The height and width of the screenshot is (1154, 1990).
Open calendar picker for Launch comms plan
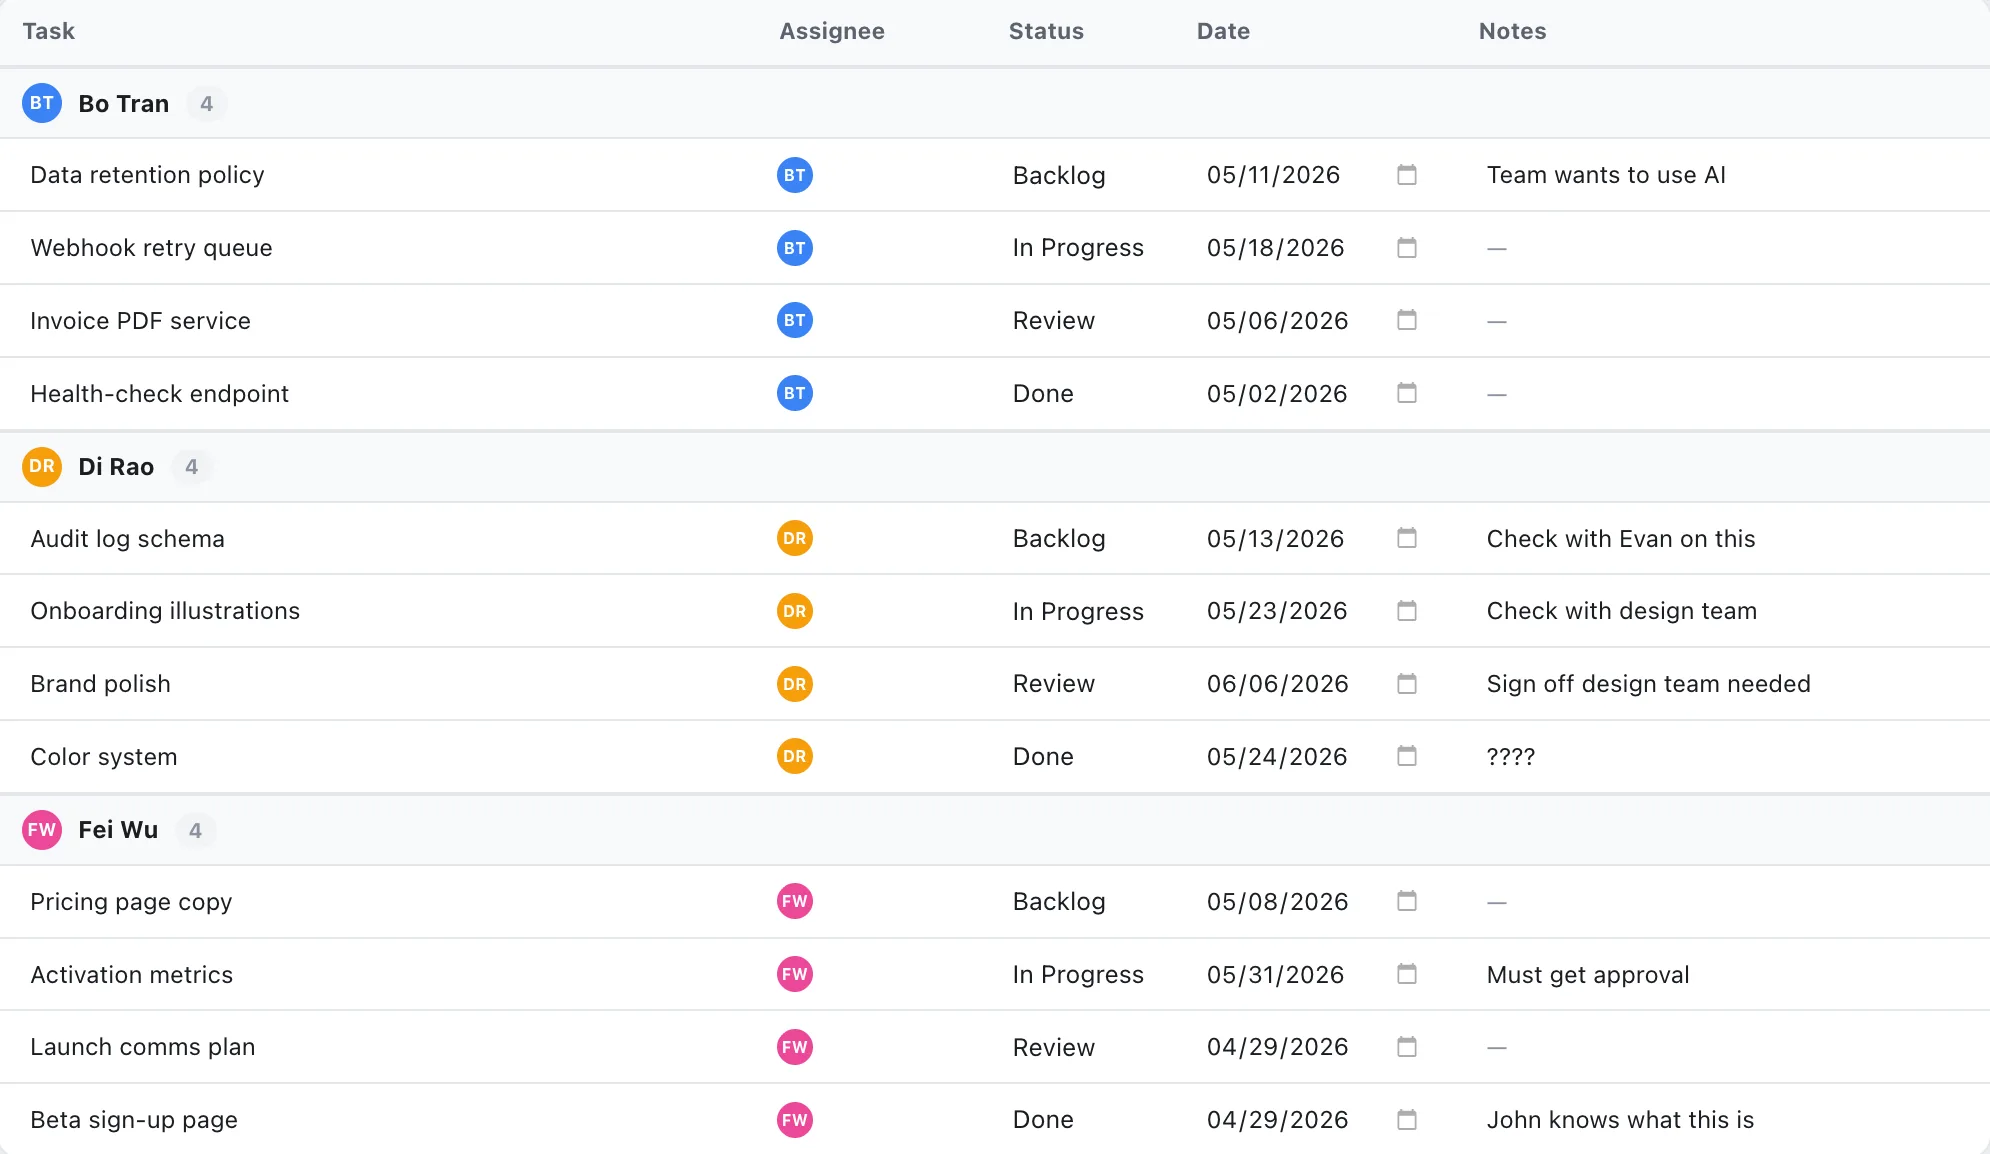(x=1406, y=1047)
